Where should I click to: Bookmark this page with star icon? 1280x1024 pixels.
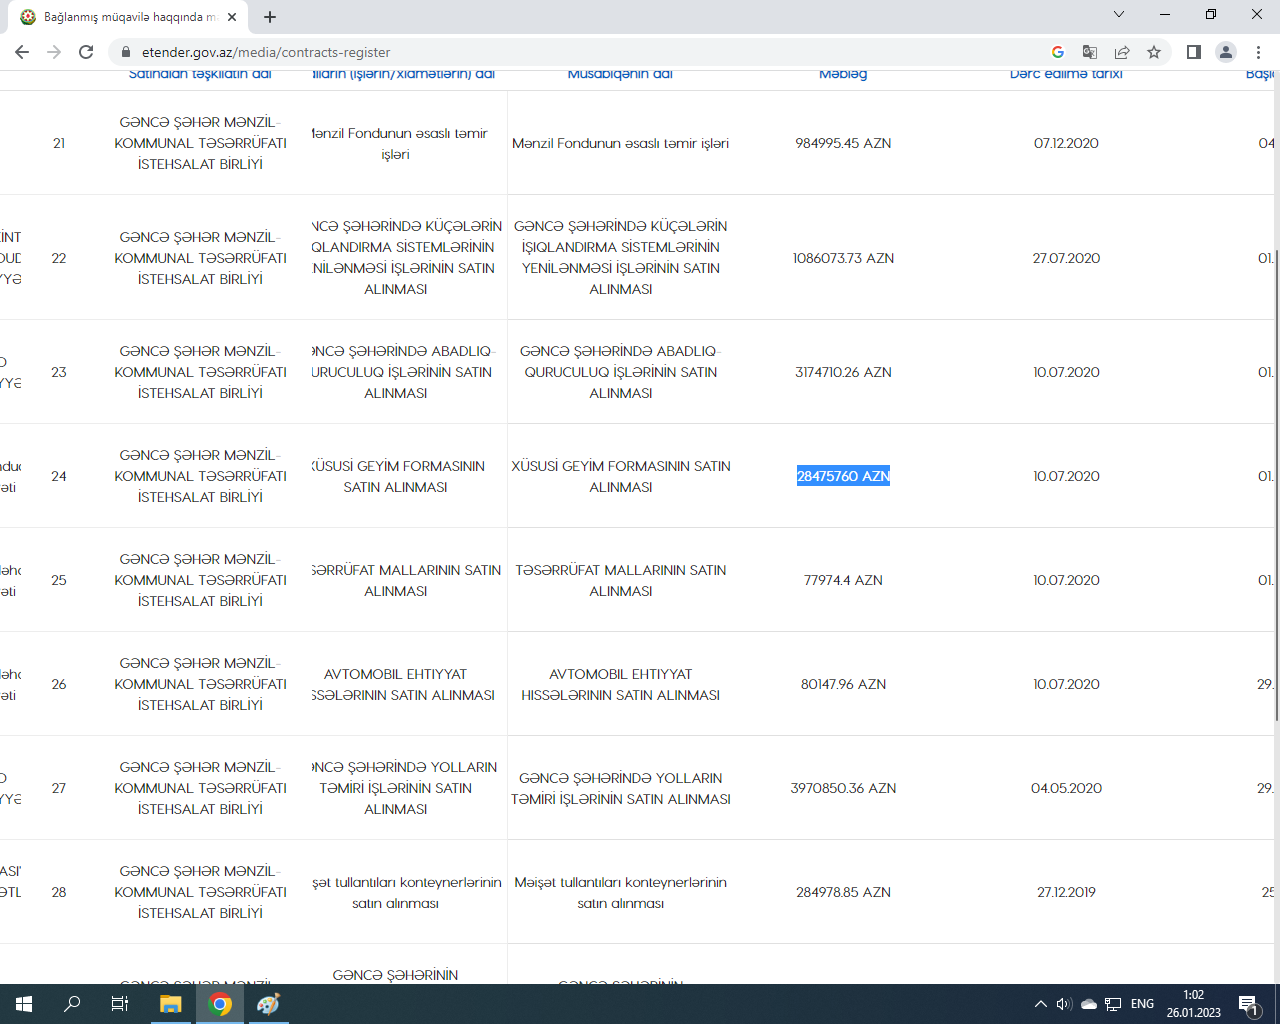1154,52
